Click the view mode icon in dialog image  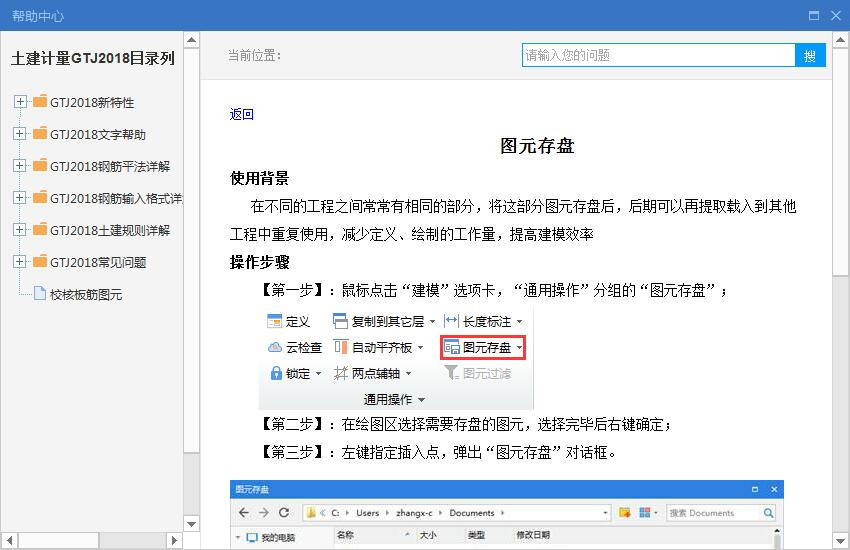645,513
